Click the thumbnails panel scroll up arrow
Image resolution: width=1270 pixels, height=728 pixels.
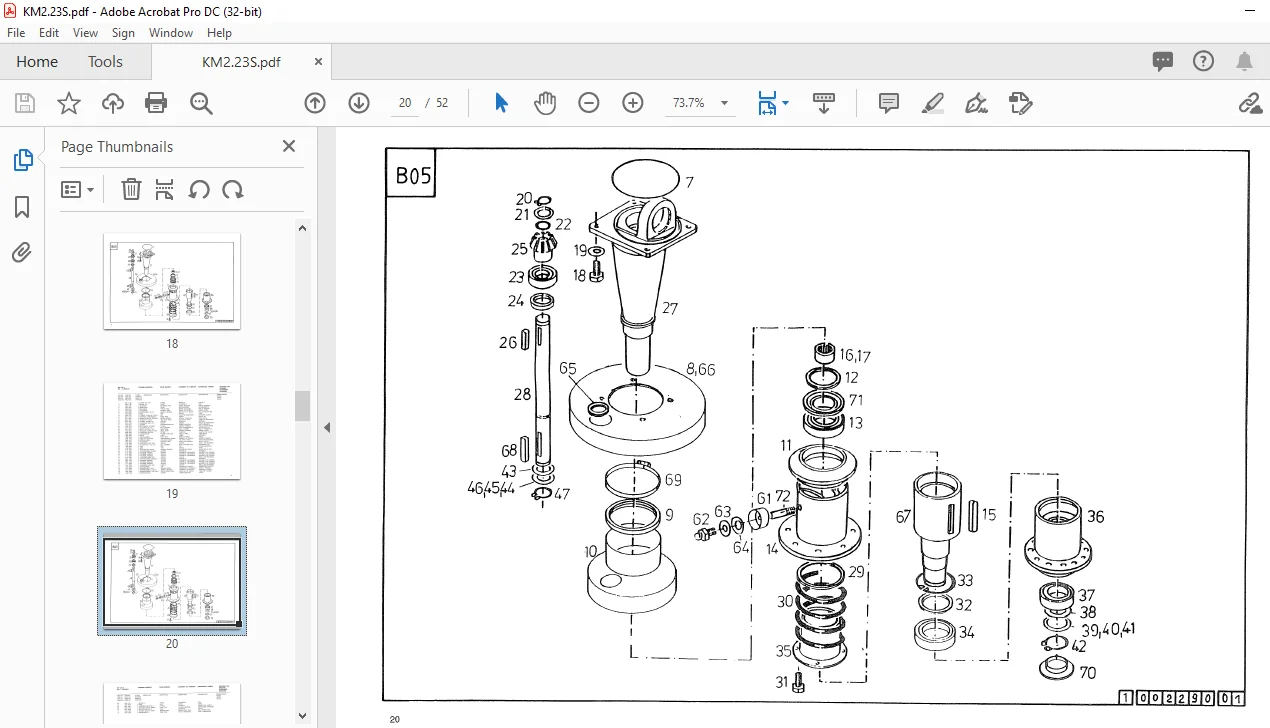(302, 228)
